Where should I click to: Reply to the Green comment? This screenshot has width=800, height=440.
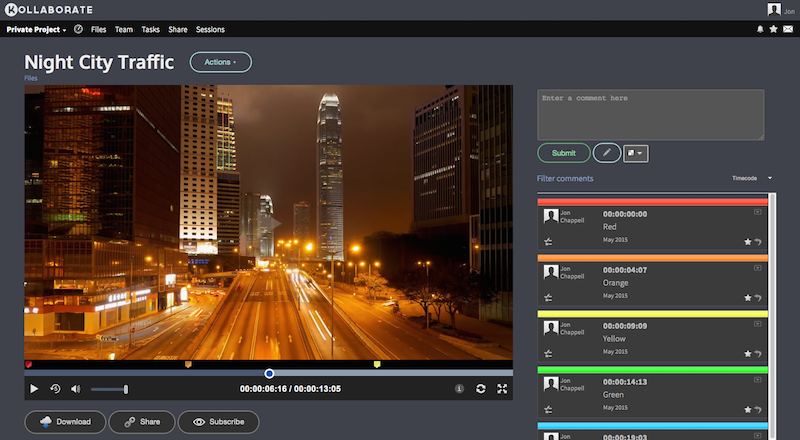[758, 409]
